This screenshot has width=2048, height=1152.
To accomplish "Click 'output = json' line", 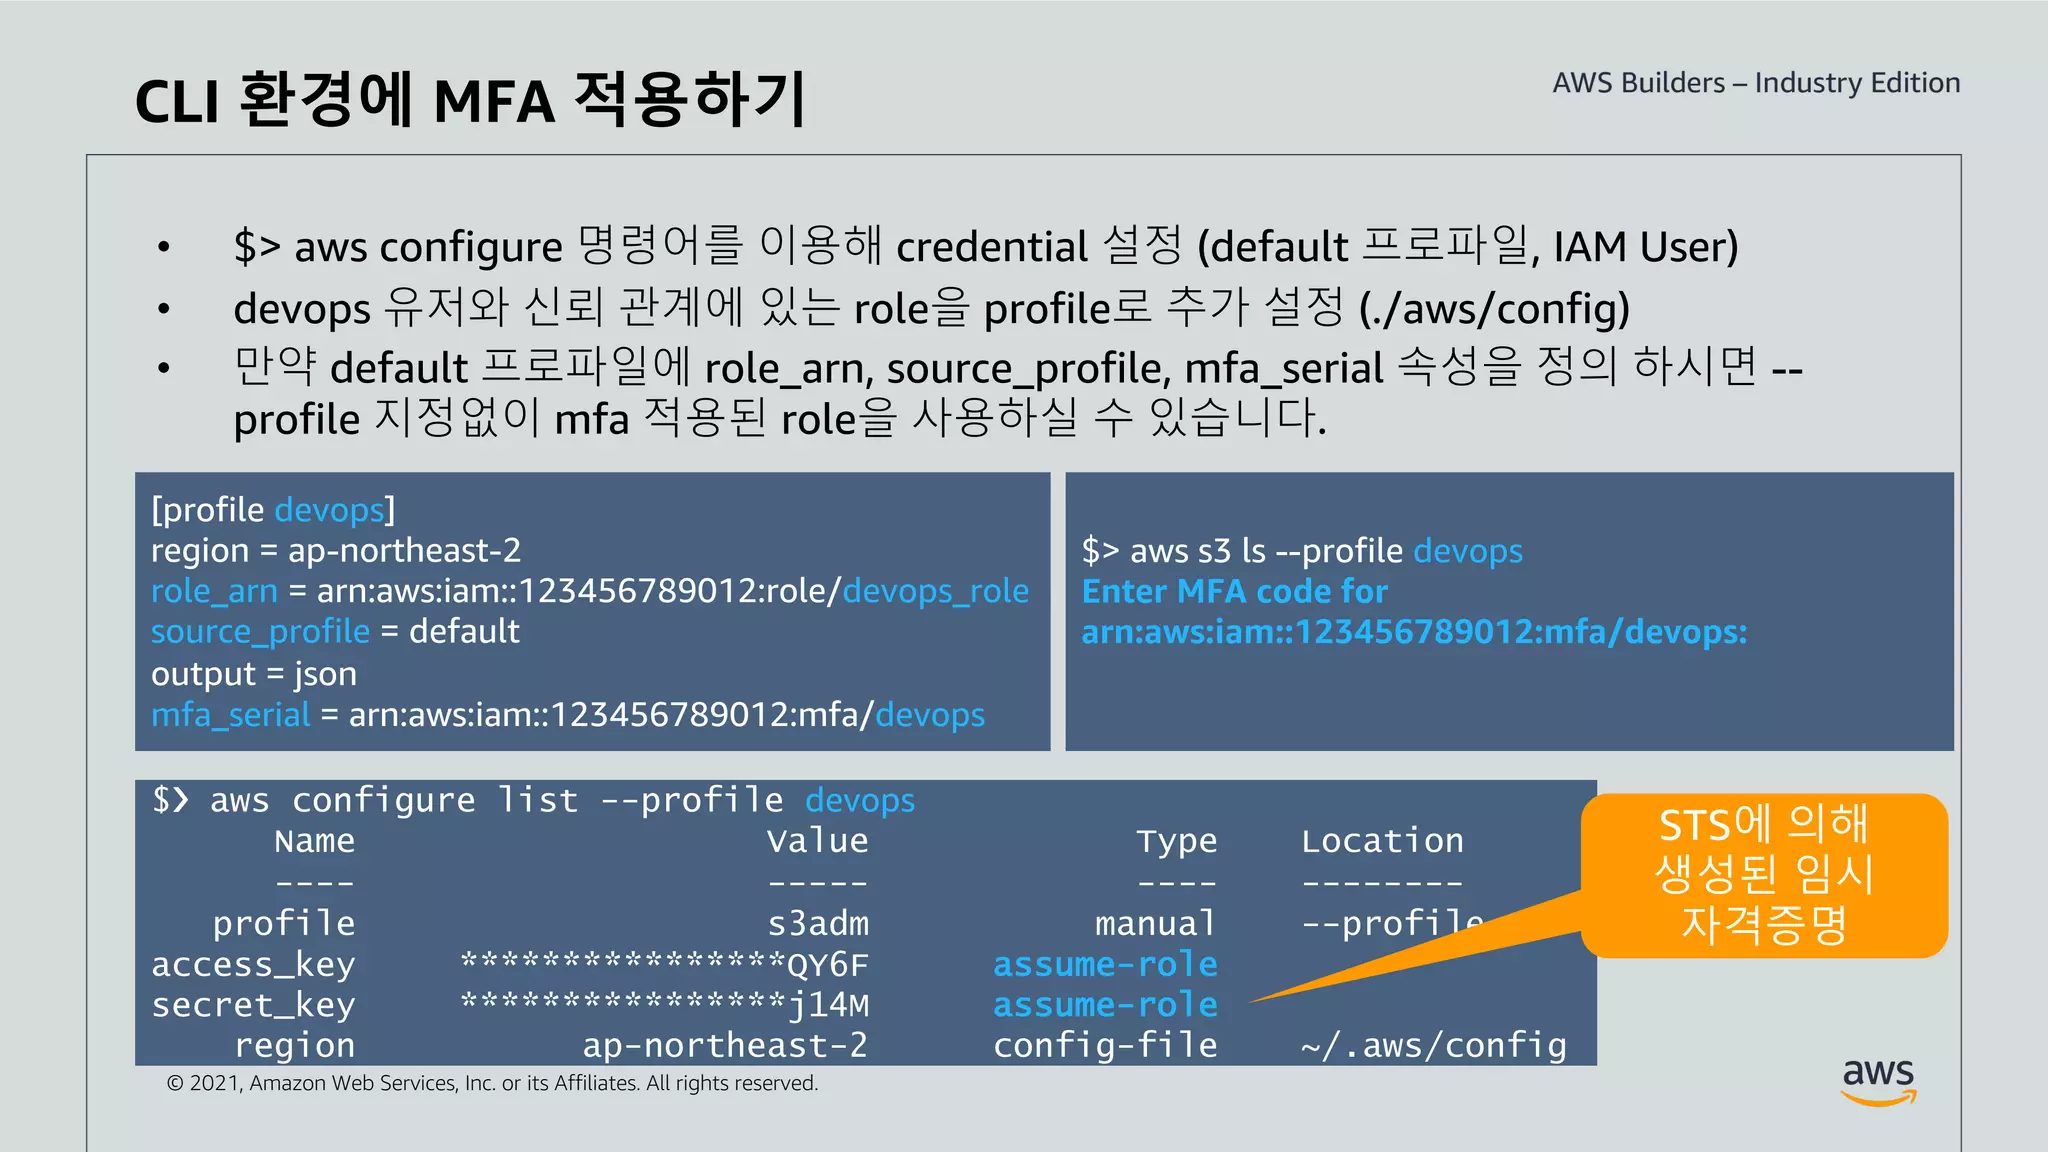I will coord(254,674).
